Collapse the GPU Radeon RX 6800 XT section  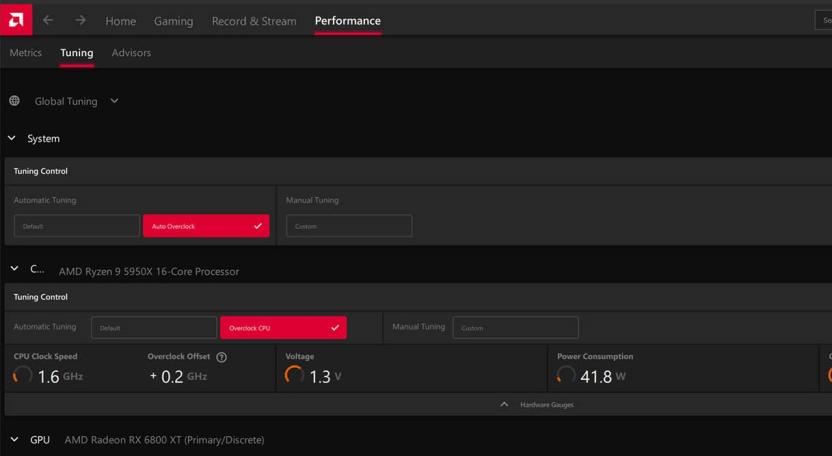14,440
